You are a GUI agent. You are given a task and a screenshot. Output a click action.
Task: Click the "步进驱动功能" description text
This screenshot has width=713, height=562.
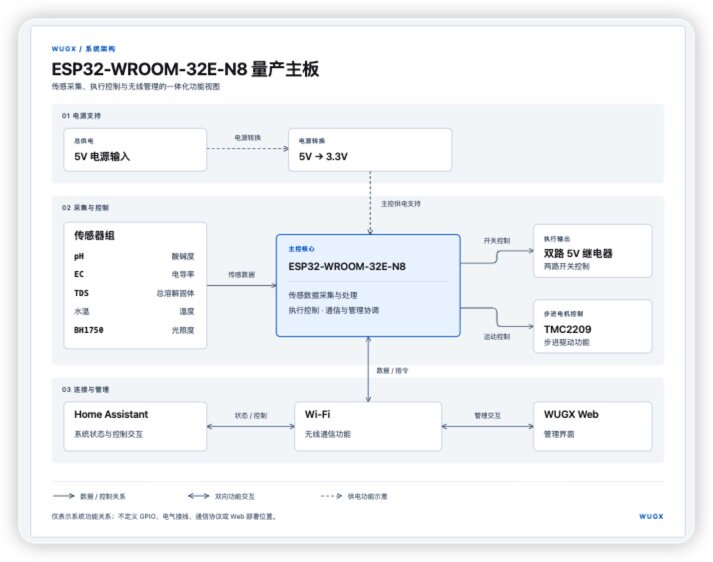pyautogui.click(x=567, y=342)
